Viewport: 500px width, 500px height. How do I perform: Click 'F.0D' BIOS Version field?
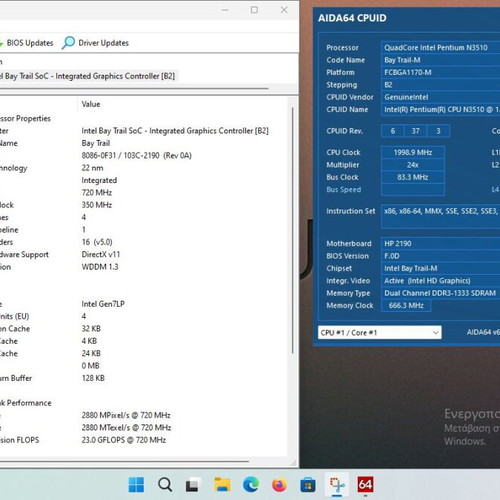440,256
